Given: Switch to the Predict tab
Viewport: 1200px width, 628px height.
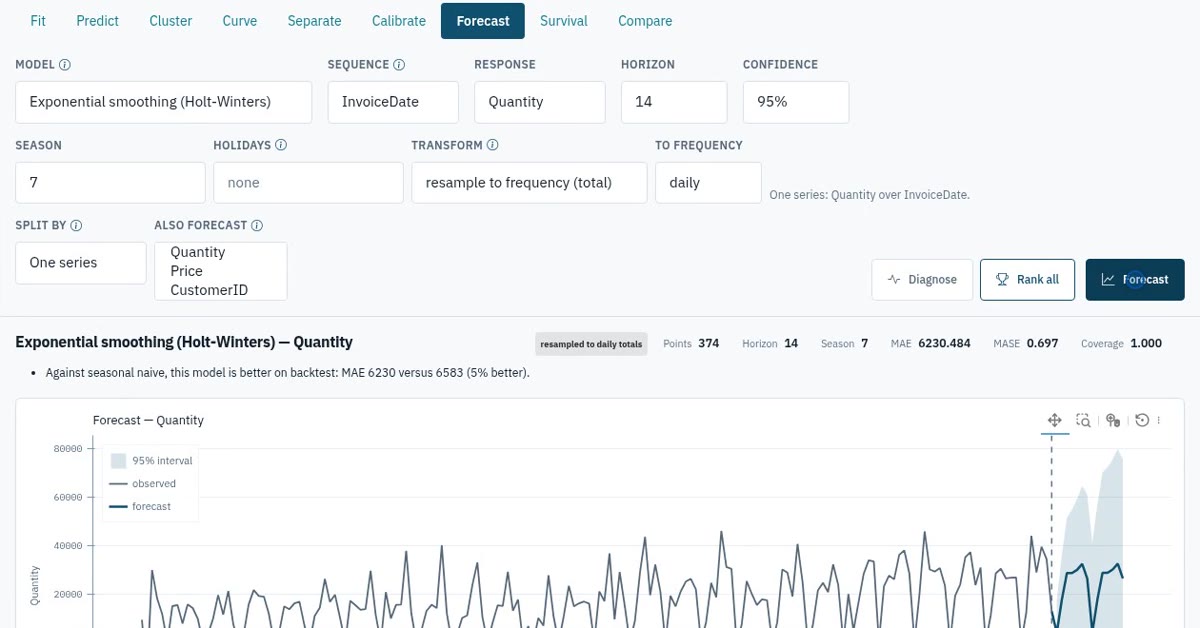Looking at the screenshot, I should (x=98, y=21).
